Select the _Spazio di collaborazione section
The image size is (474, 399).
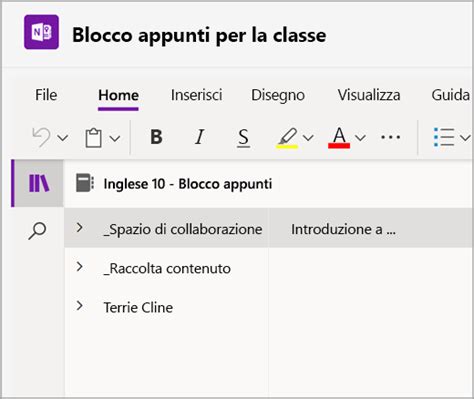click(x=183, y=229)
